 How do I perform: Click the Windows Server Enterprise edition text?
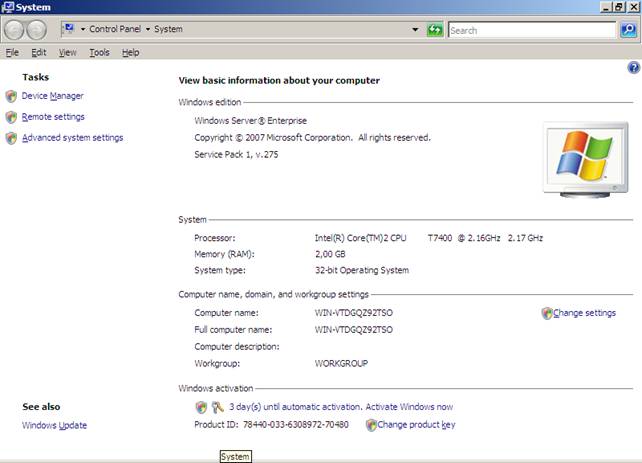click(x=251, y=121)
